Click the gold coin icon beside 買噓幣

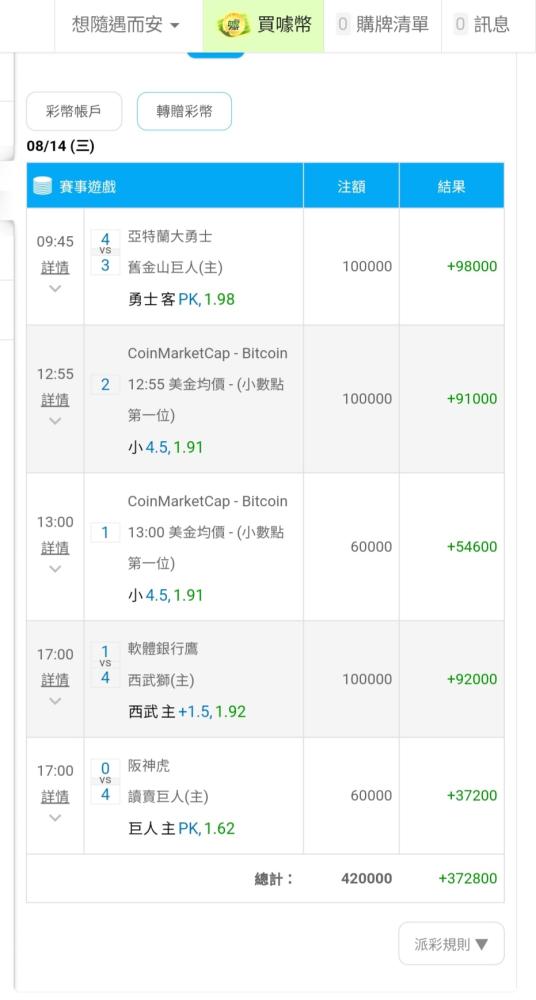[233, 25]
